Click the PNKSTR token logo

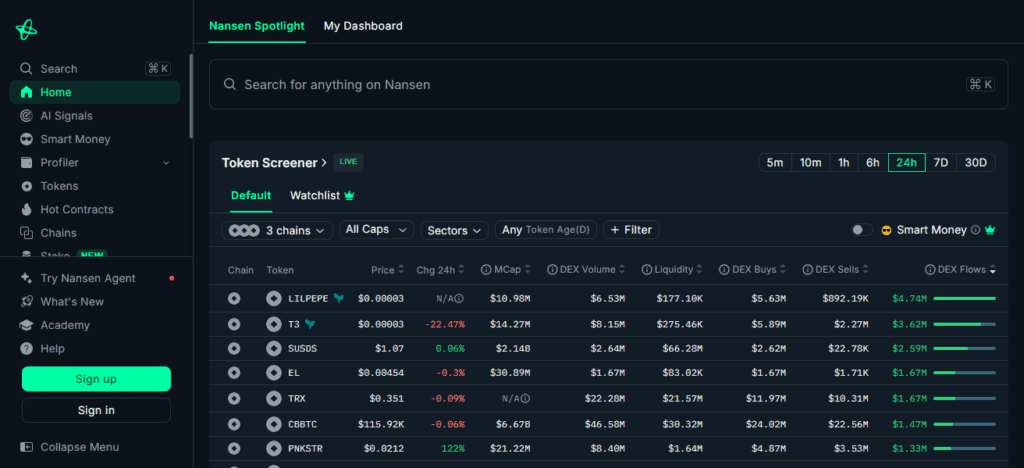(x=274, y=448)
